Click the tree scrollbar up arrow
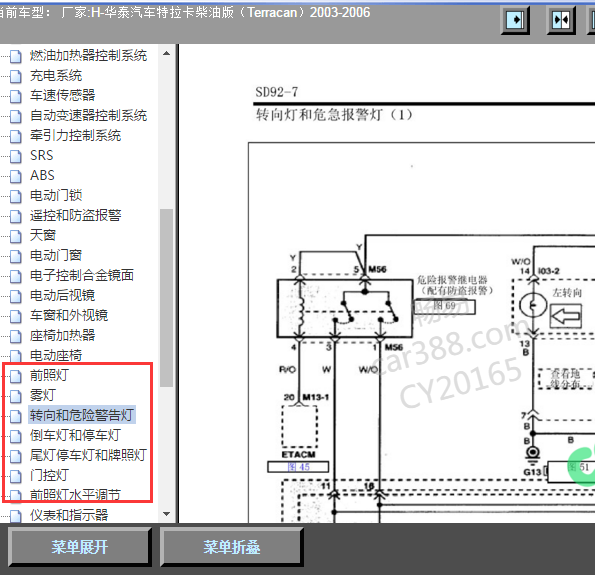This screenshot has width=595, height=575. point(166,54)
